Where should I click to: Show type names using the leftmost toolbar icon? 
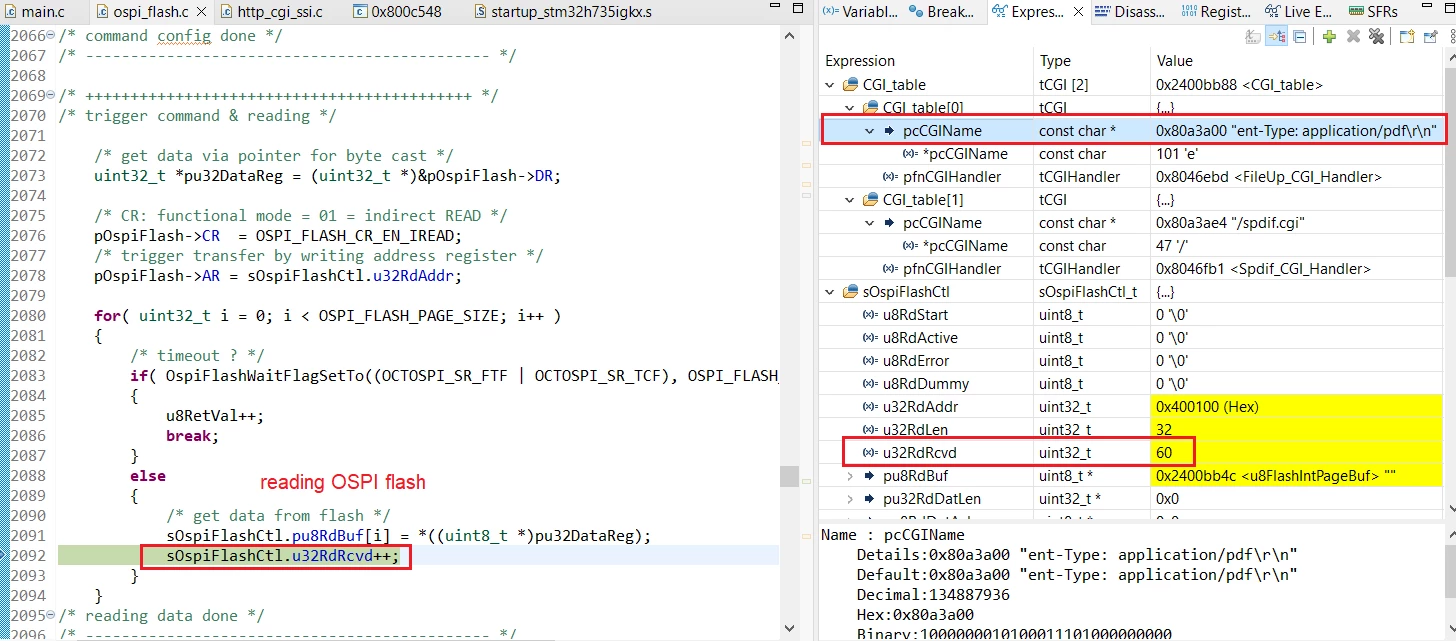click(x=1254, y=37)
